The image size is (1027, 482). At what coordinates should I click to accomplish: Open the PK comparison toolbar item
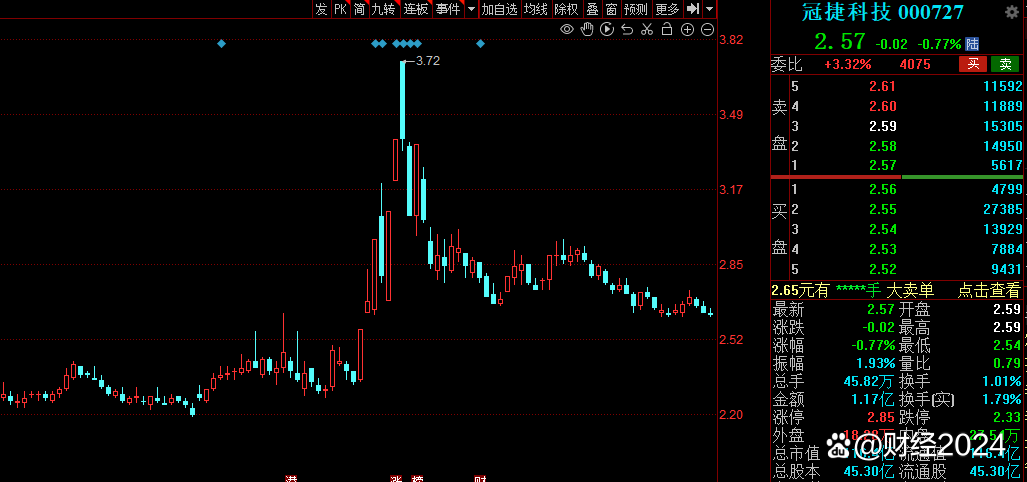click(341, 9)
